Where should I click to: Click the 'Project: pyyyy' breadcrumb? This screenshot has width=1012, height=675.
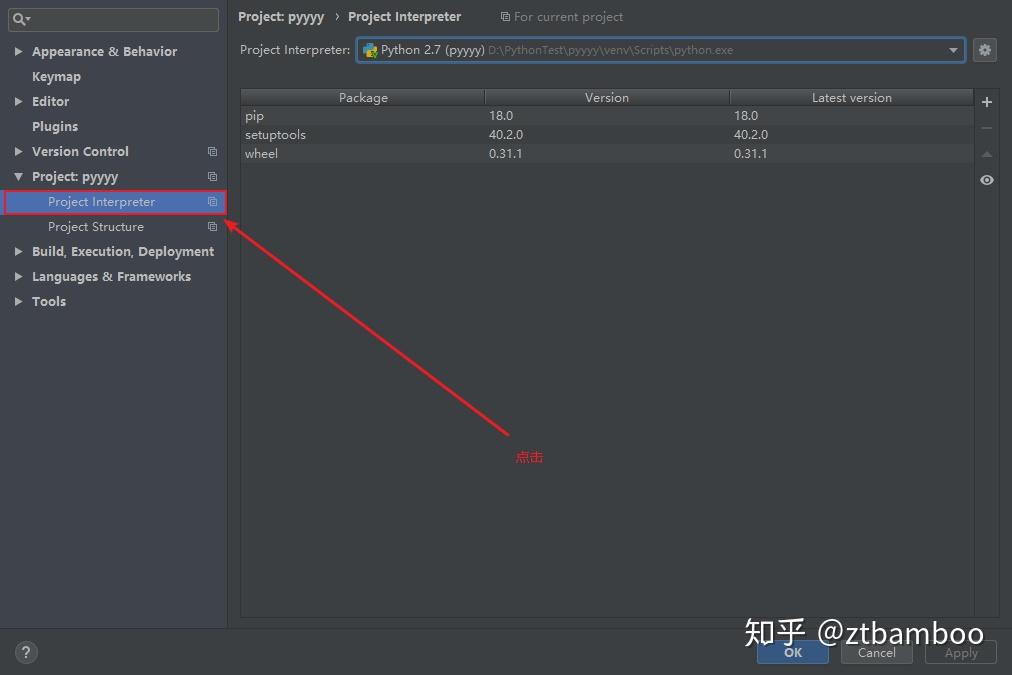coord(281,16)
